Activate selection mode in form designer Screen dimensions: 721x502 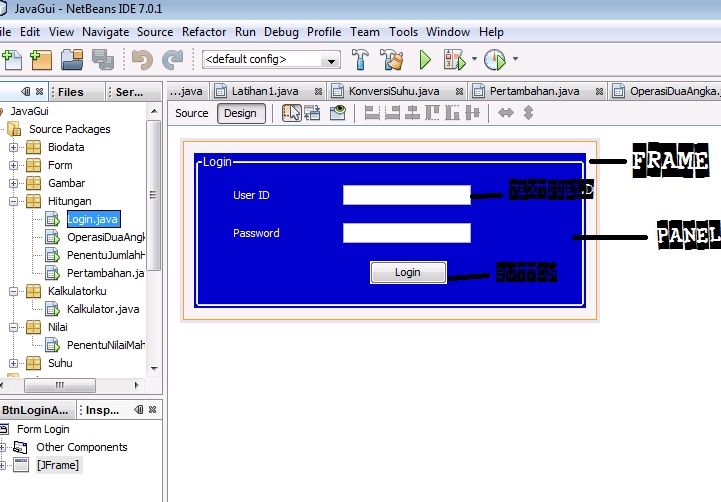[x=292, y=113]
